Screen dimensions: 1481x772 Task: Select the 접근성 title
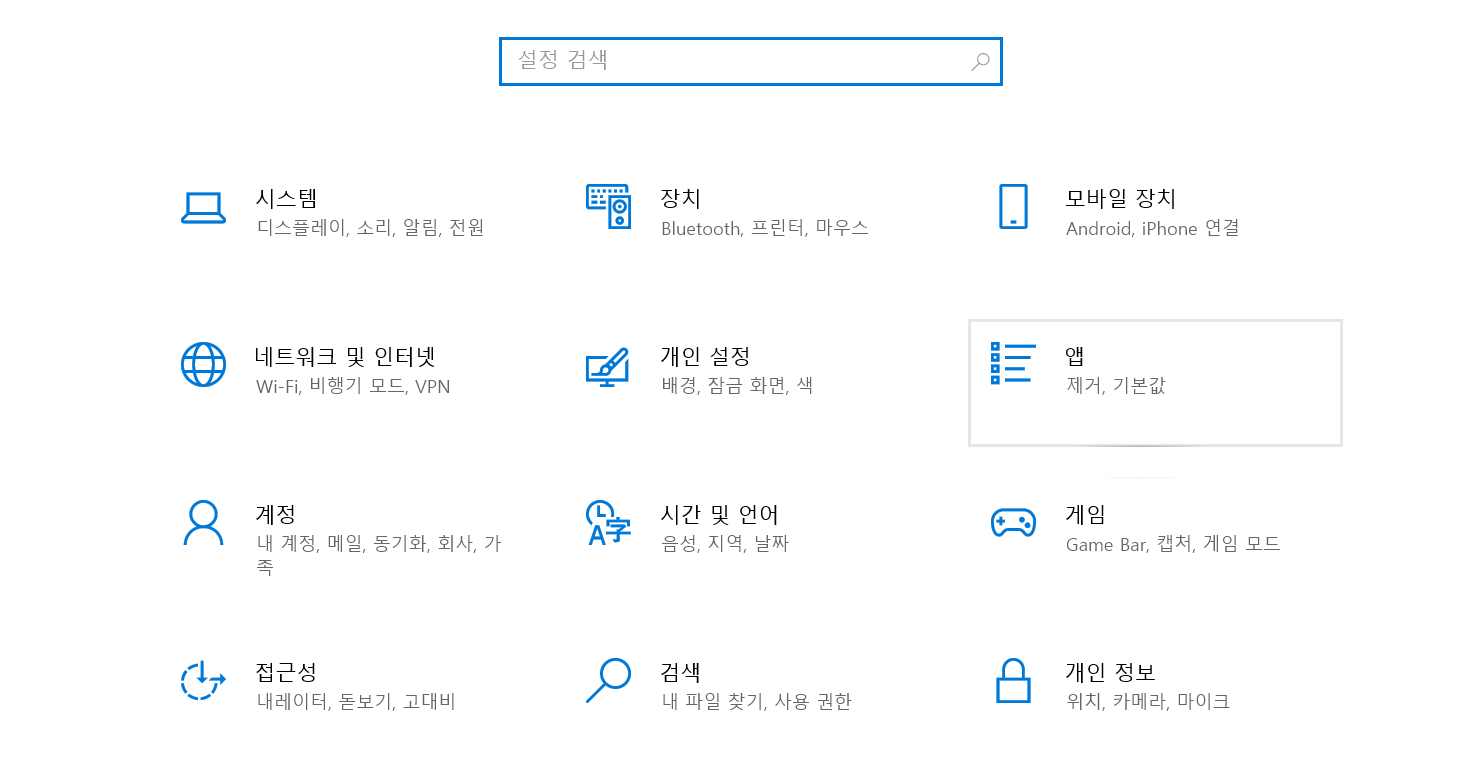(287, 672)
